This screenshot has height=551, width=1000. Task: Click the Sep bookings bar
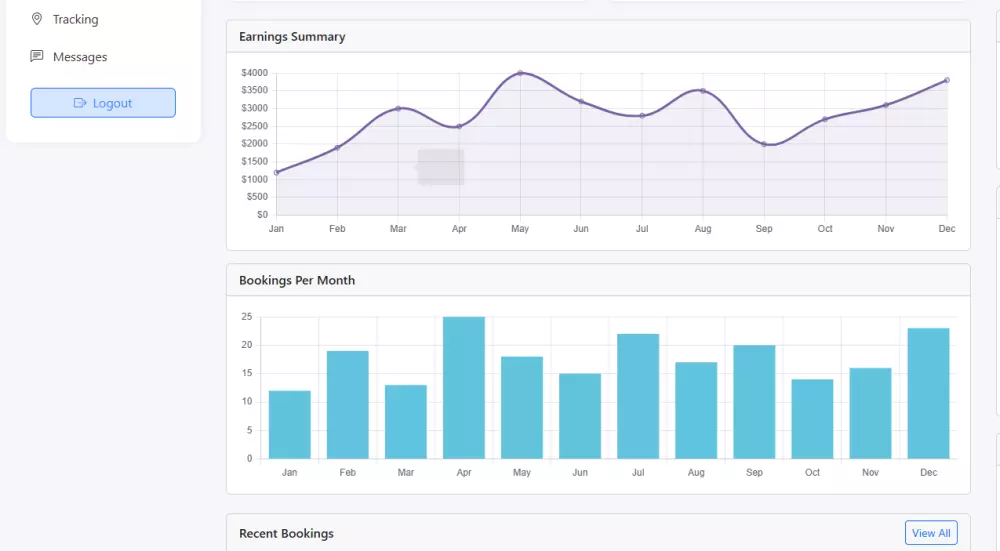tap(754, 402)
